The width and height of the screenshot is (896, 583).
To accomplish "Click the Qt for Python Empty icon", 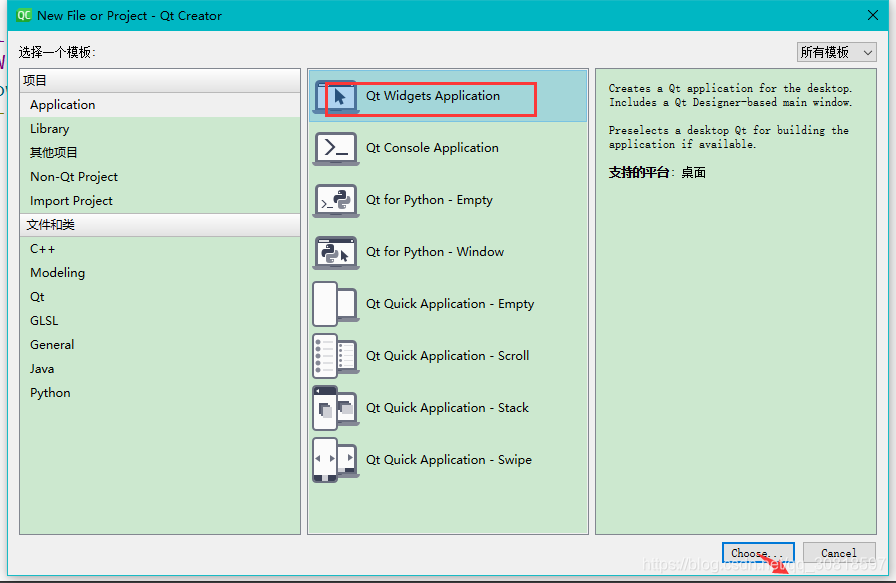I will (x=336, y=201).
